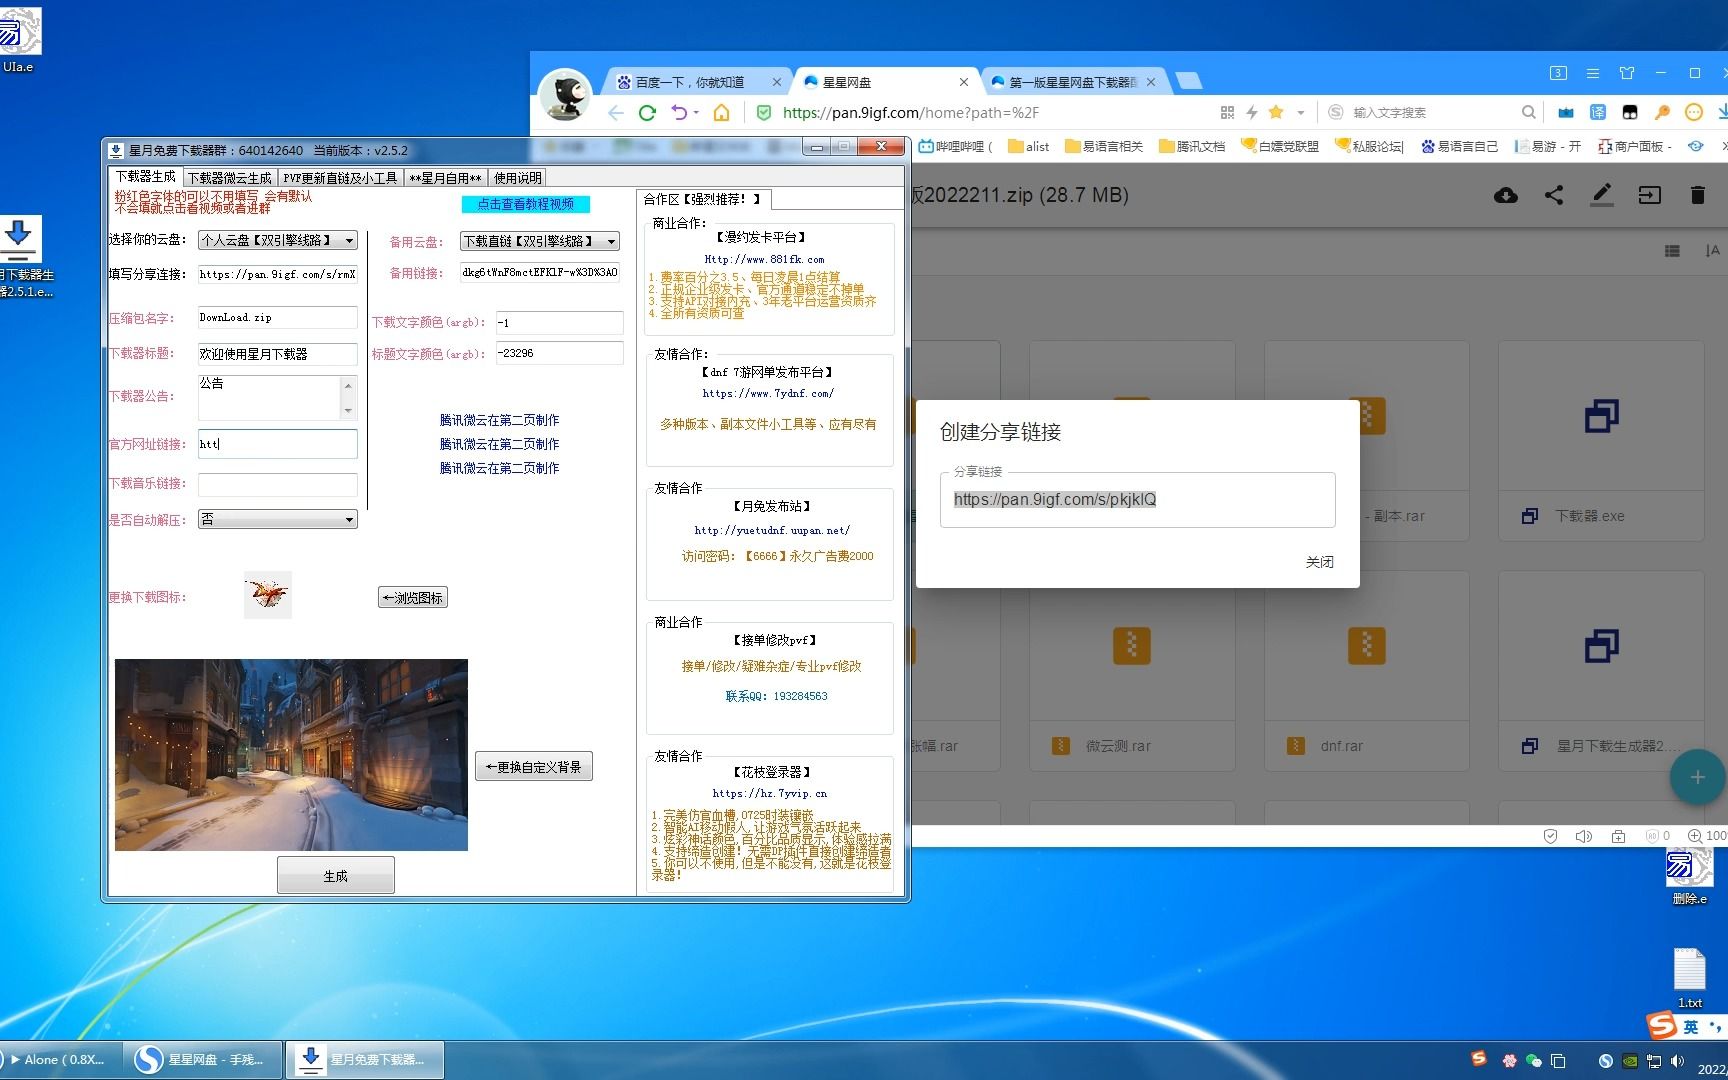Expand the undo history dropdown arrow

[x=696, y=113]
